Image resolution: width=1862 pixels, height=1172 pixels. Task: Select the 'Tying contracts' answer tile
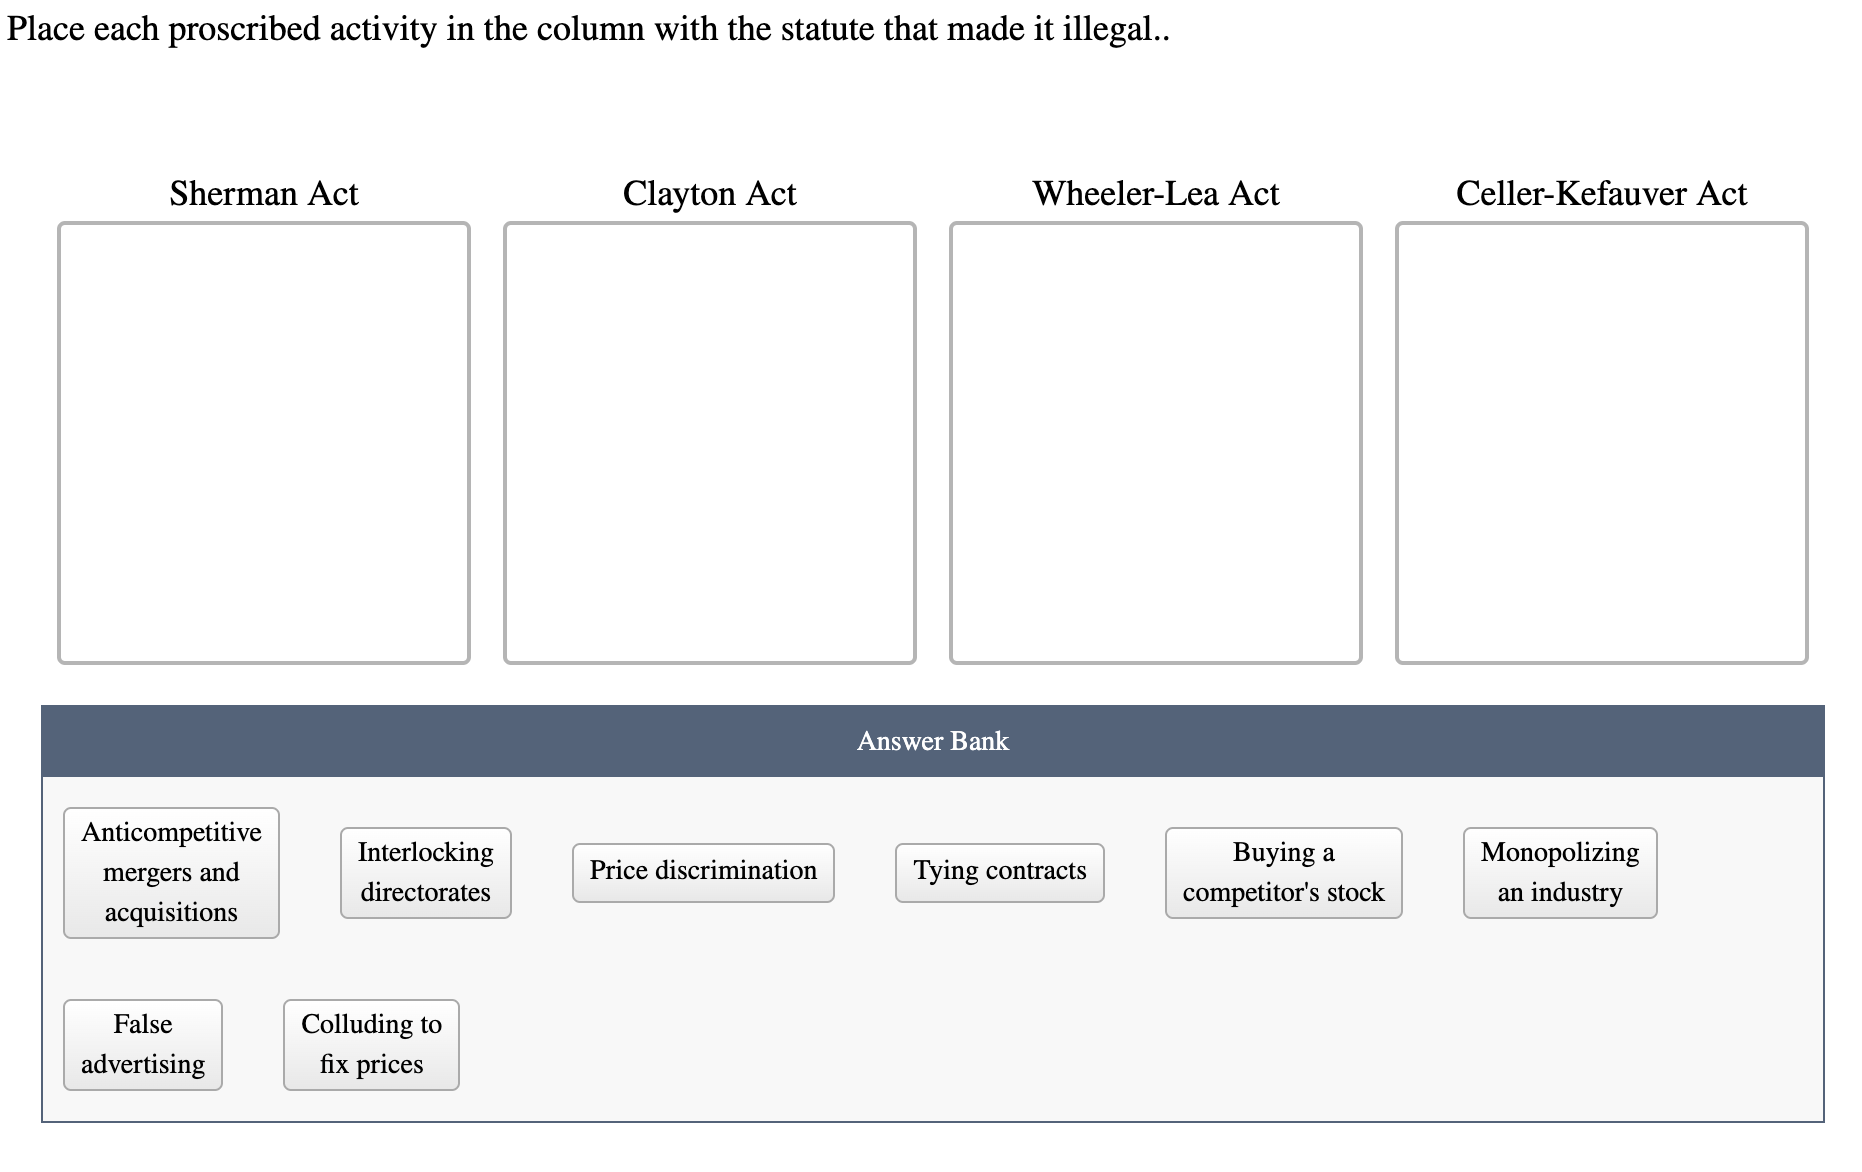pos(998,871)
